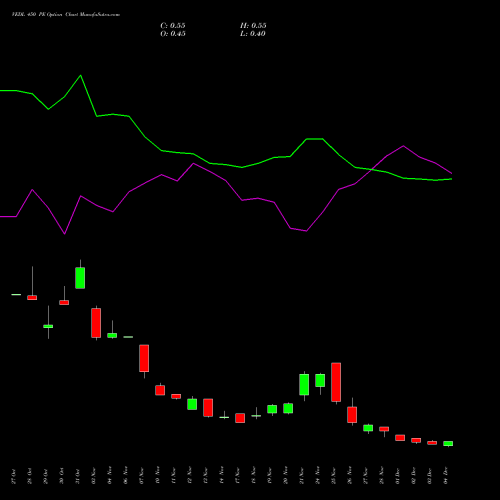Select the '07 Nov' date label
The height and width of the screenshot is (500, 500).
[x=142, y=476]
